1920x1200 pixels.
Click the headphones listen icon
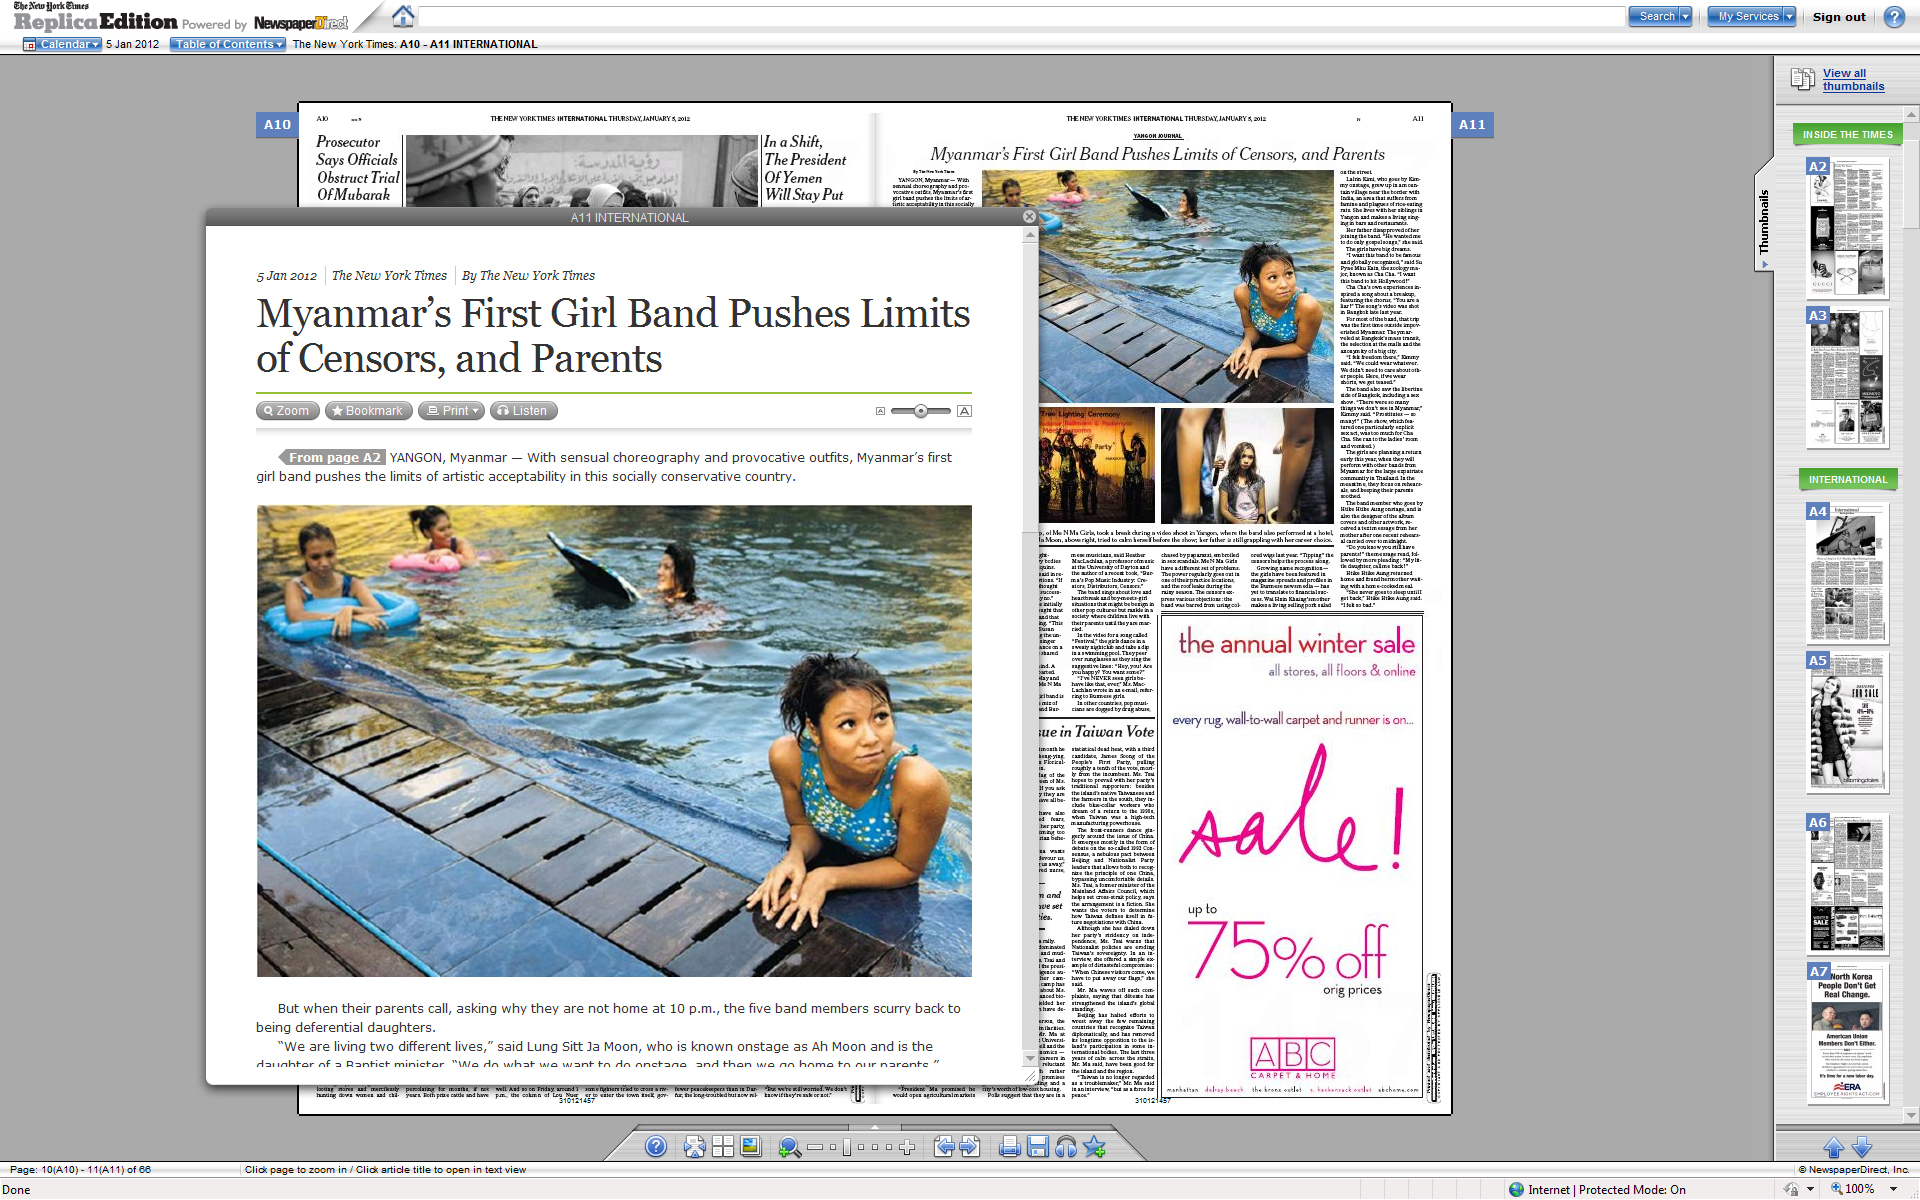point(1066,1147)
